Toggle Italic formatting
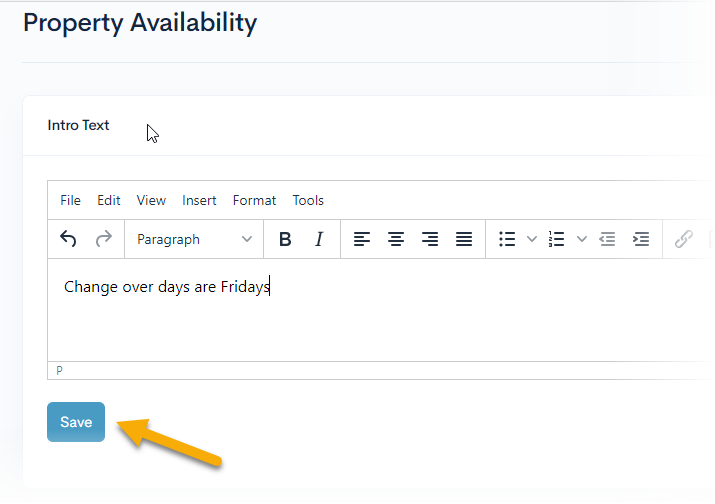Image resolution: width=715 pixels, height=504 pixels. click(319, 239)
